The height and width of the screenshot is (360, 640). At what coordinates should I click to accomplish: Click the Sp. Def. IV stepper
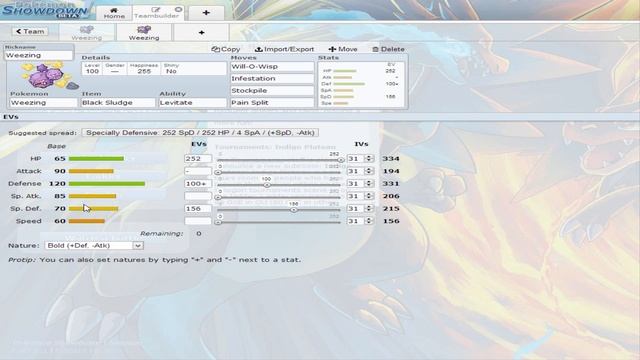(369, 209)
